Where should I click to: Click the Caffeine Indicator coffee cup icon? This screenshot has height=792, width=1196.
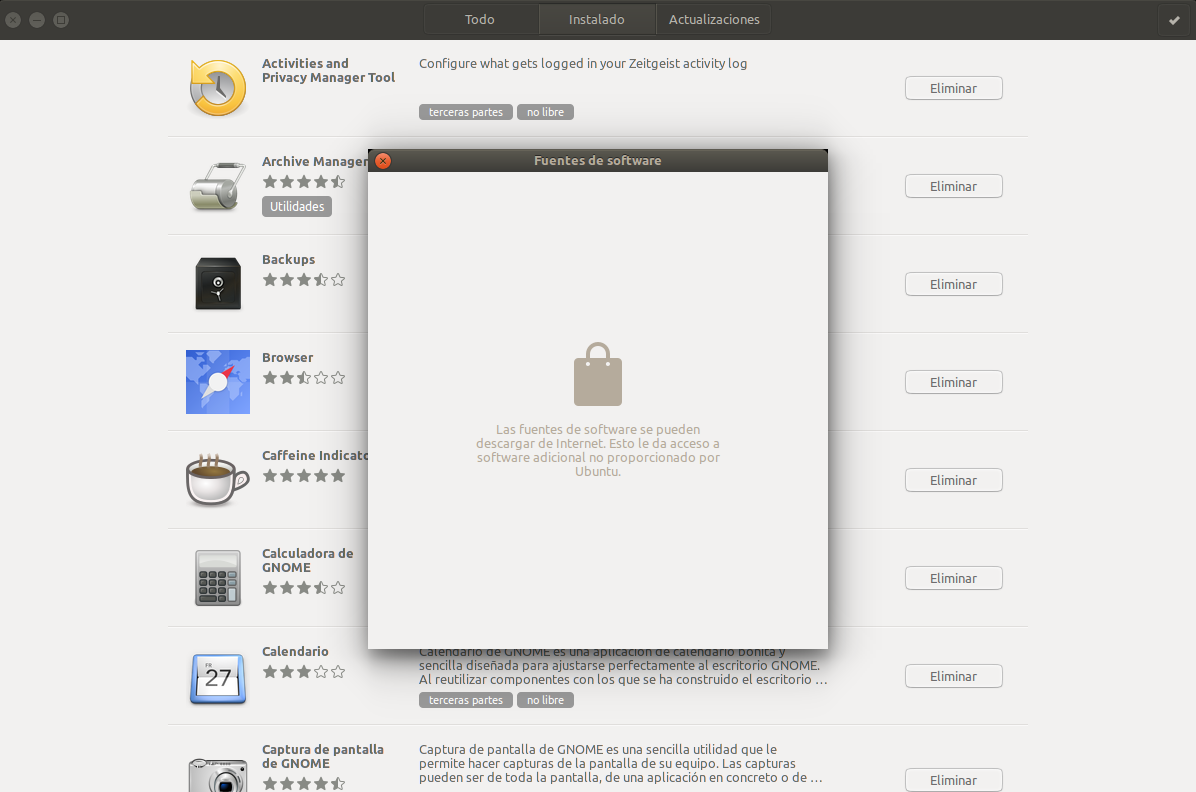click(217, 480)
